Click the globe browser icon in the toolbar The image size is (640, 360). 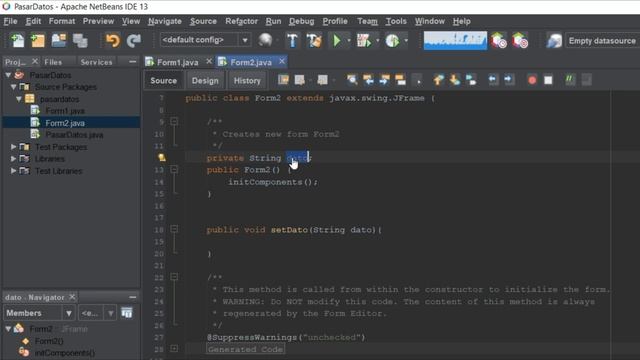pos(265,40)
